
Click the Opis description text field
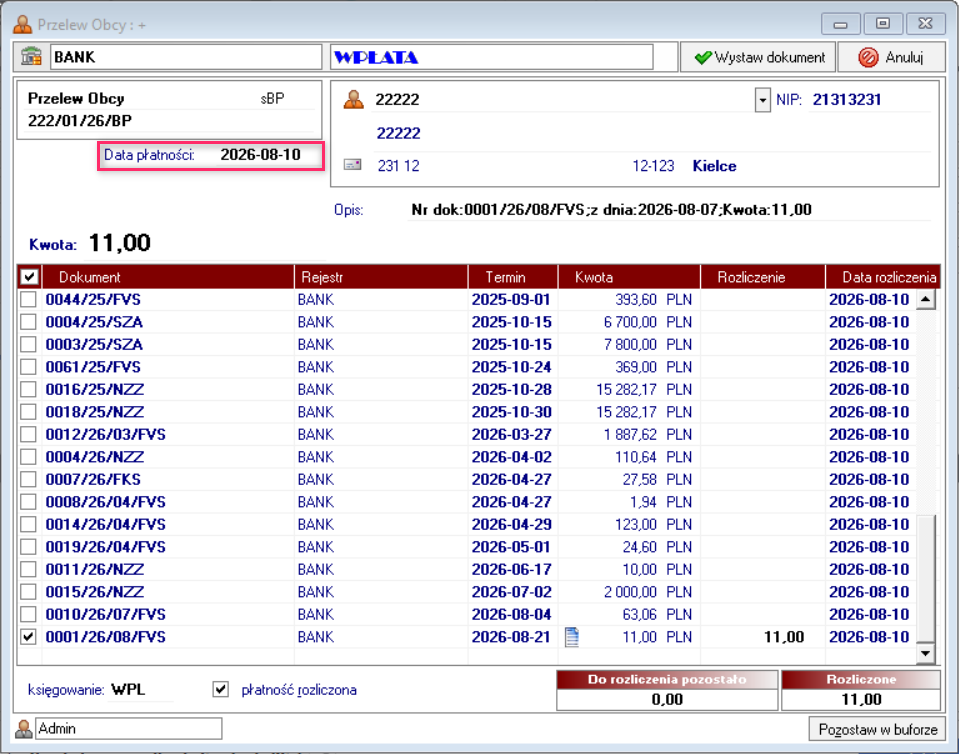(670, 210)
